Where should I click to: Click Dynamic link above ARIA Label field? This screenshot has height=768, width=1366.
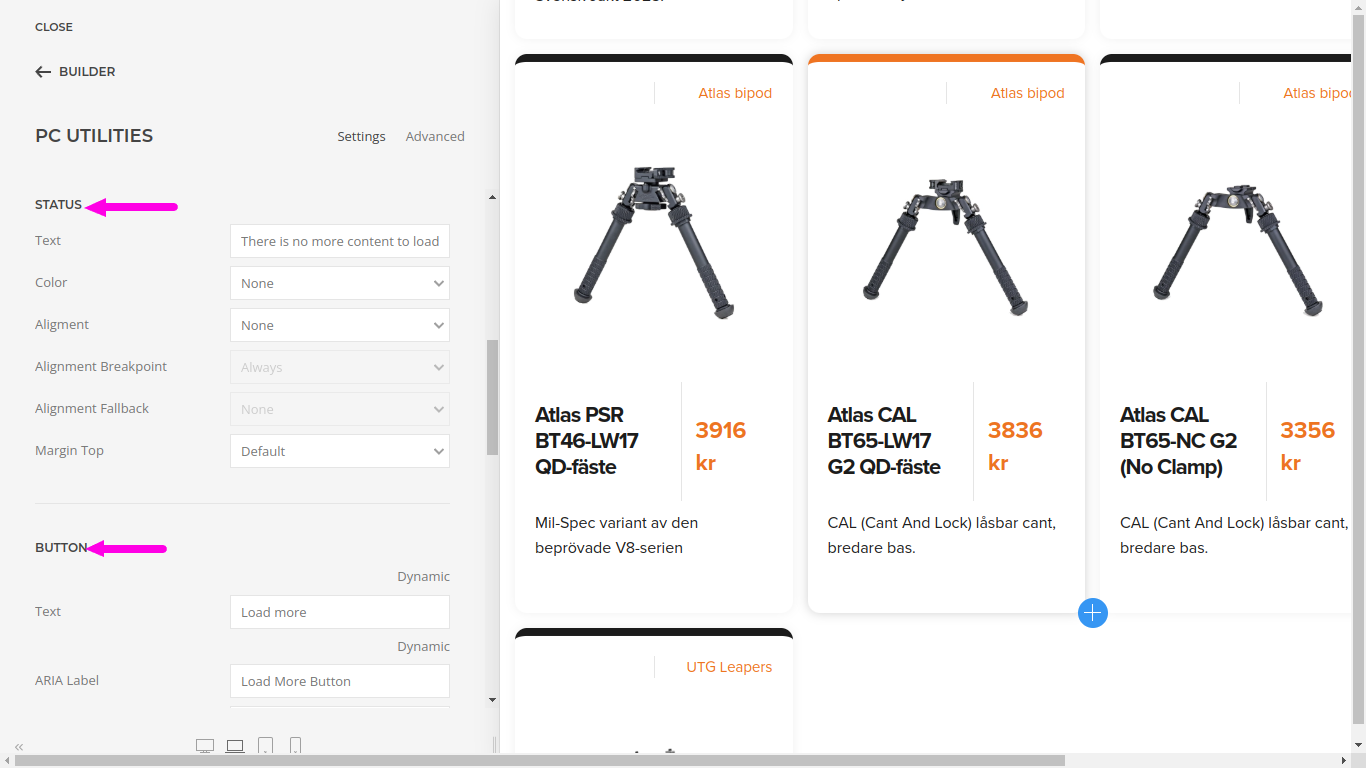point(423,646)
